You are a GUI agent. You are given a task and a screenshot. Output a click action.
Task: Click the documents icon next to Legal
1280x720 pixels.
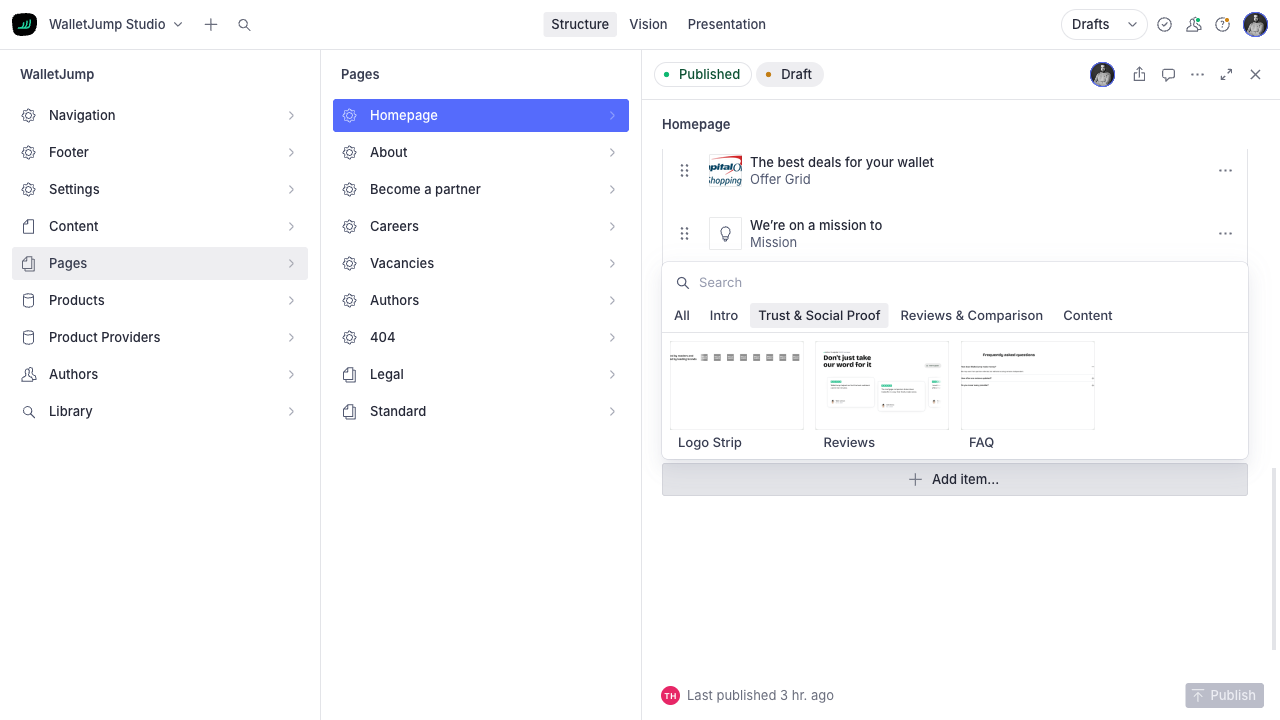[x=349, y=374]
